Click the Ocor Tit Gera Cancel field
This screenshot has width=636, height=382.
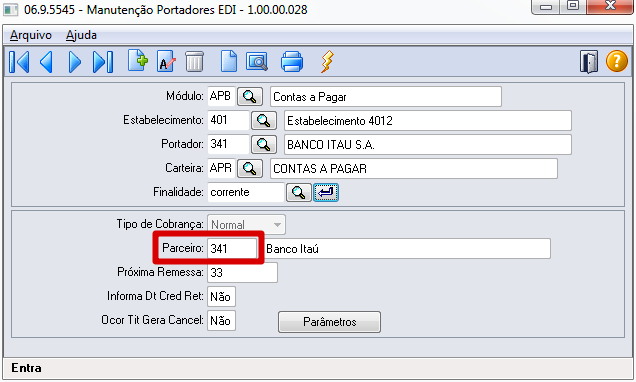(221, 321)
